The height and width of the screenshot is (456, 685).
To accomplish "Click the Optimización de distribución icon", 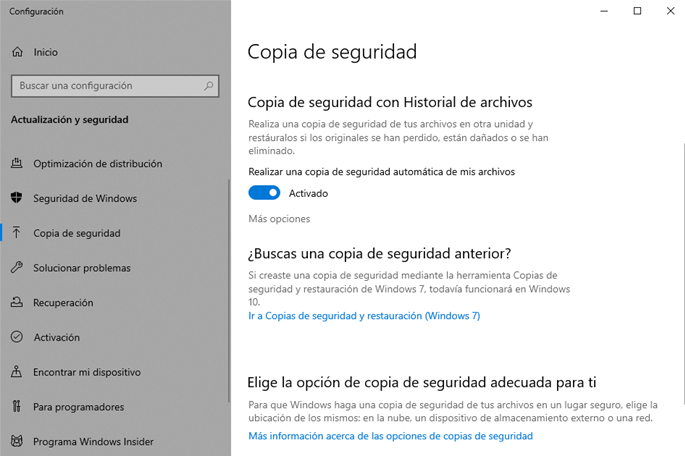I will [16, 164].
